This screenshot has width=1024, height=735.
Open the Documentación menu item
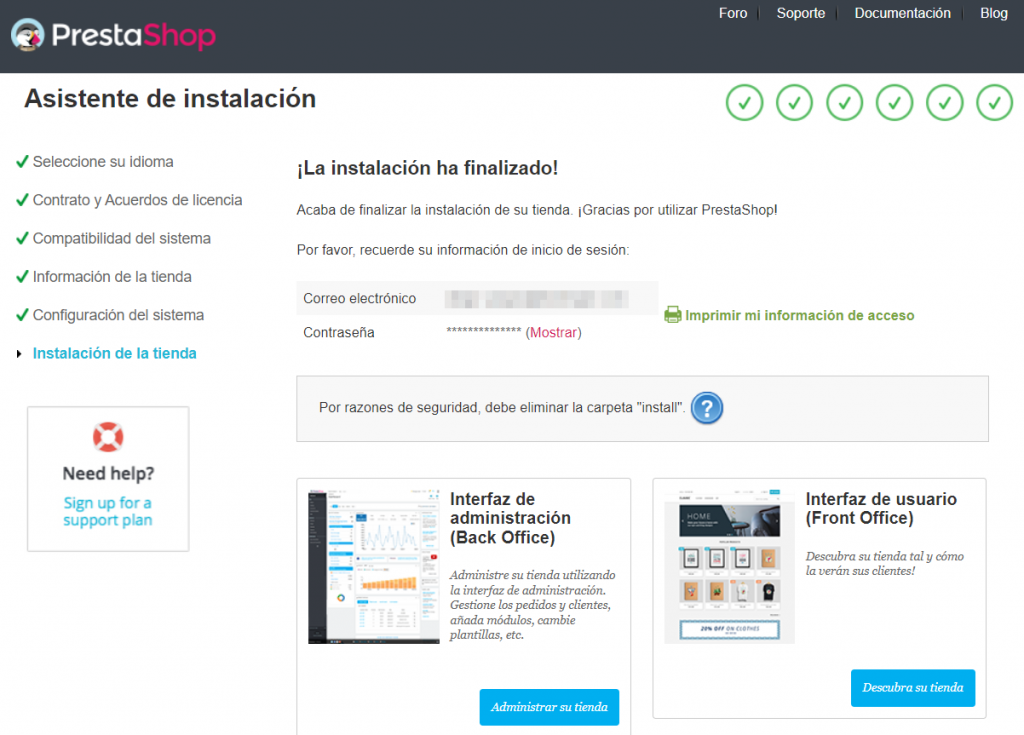pos(902,13)
